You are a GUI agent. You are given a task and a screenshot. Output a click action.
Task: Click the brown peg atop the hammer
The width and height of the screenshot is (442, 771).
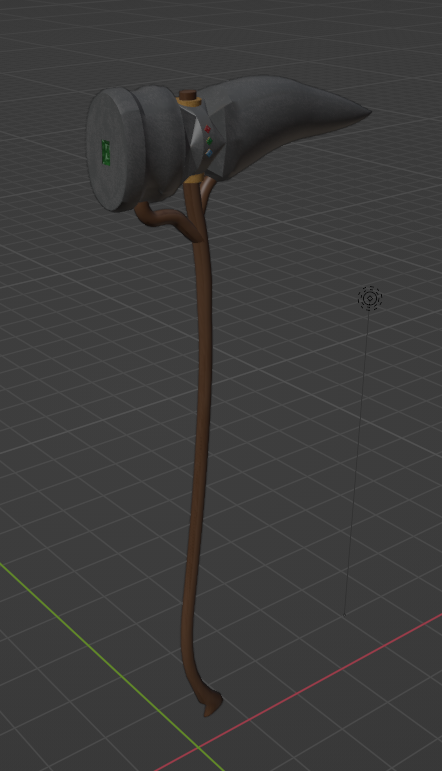(187, 94)
